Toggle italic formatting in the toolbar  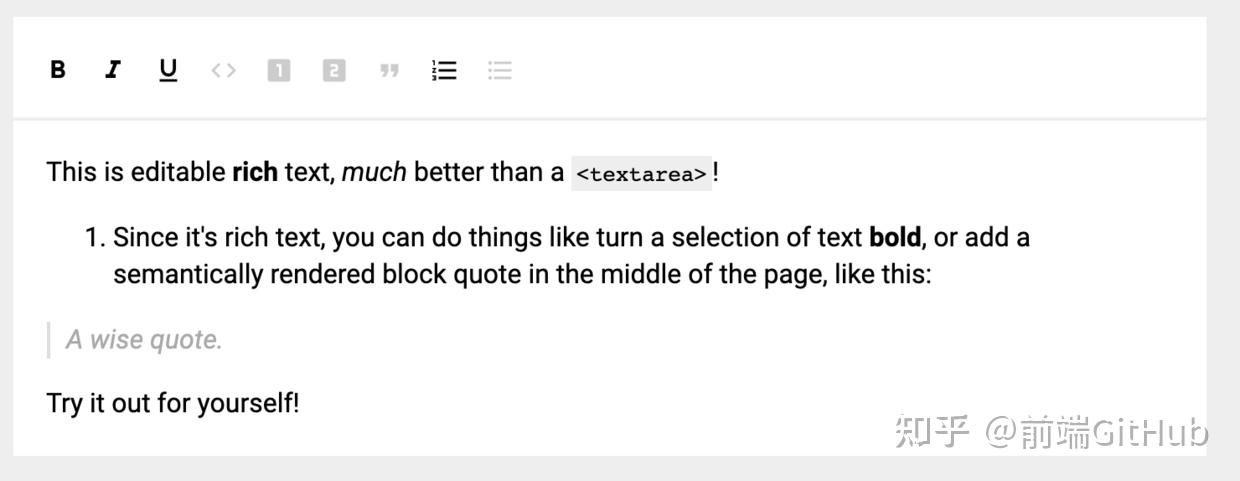click(x=113, y=70)
